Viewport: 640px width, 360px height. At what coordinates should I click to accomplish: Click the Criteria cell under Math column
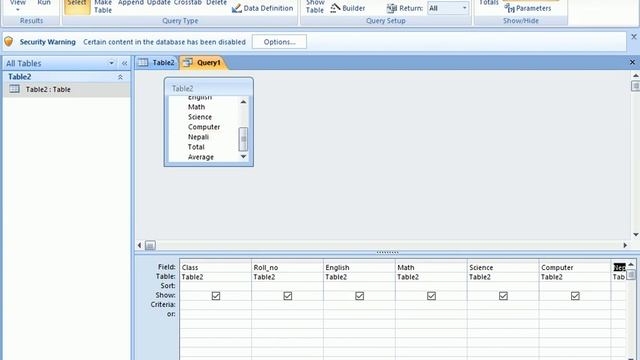coord(431,304)
